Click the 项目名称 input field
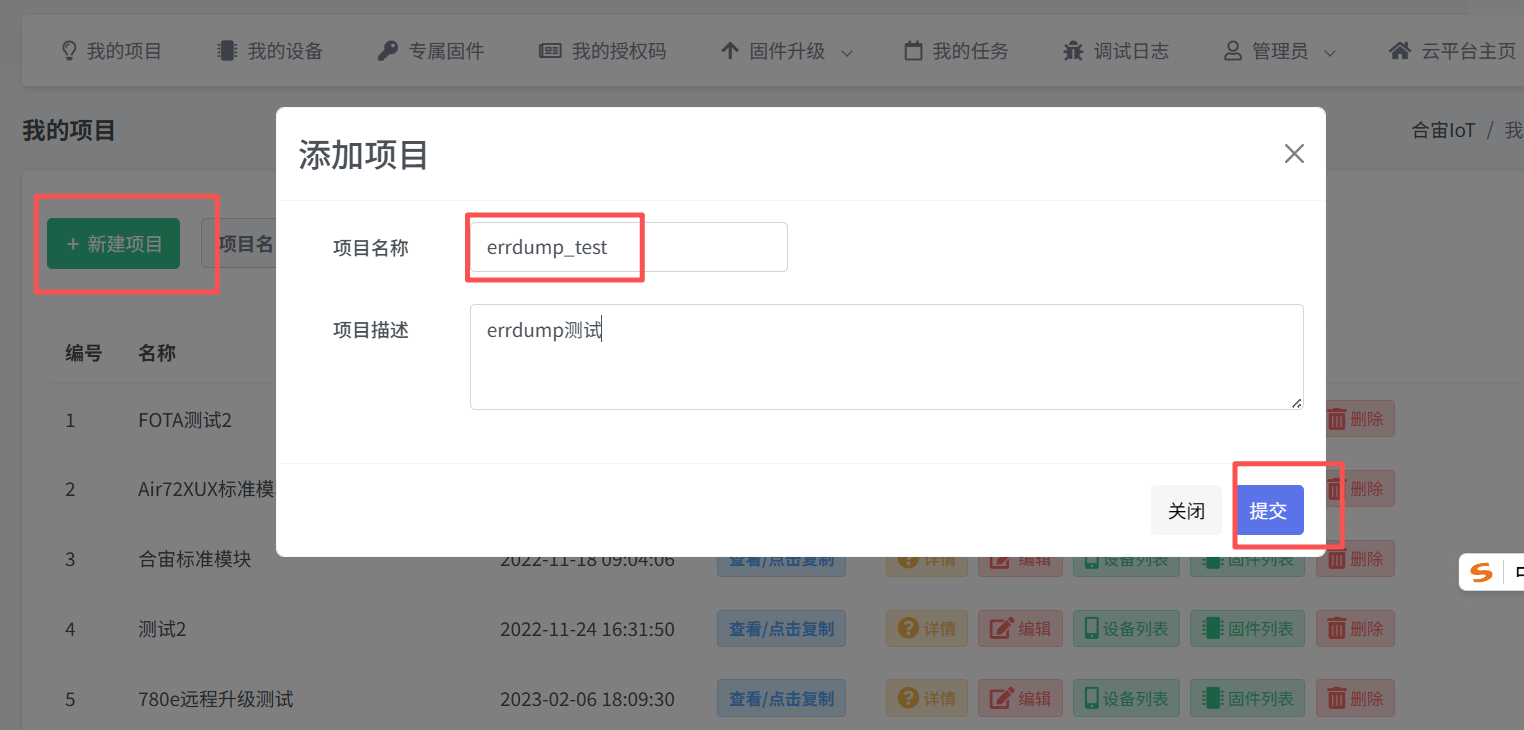The height and width of the screenshot is (730, 1524). [628, 247]
